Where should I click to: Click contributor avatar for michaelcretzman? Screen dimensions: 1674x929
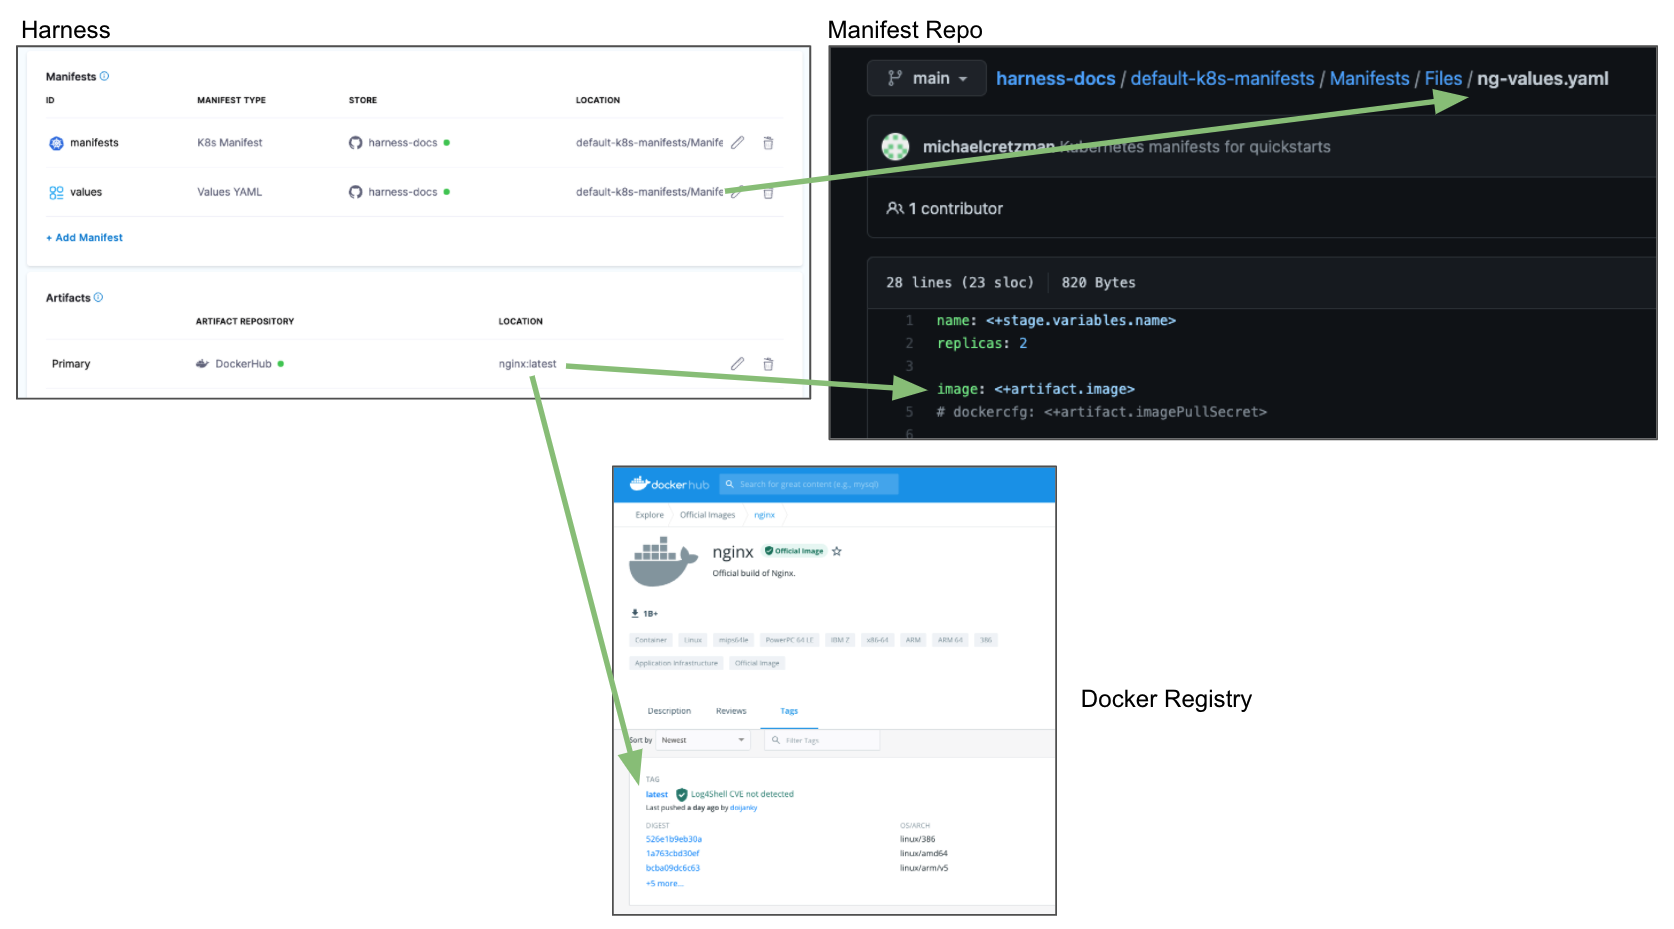[x=895, y=147]
